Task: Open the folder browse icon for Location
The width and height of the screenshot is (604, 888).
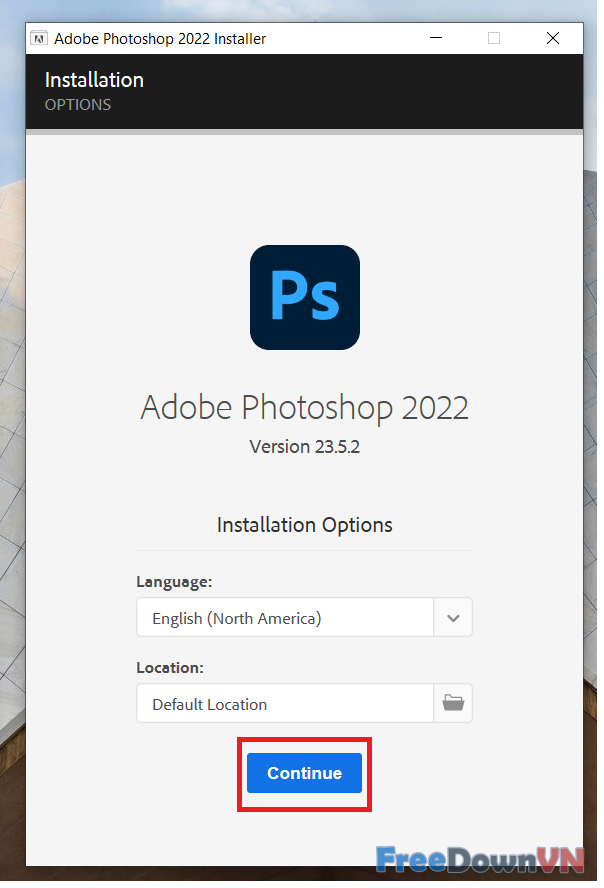Action: coord(453,703)
